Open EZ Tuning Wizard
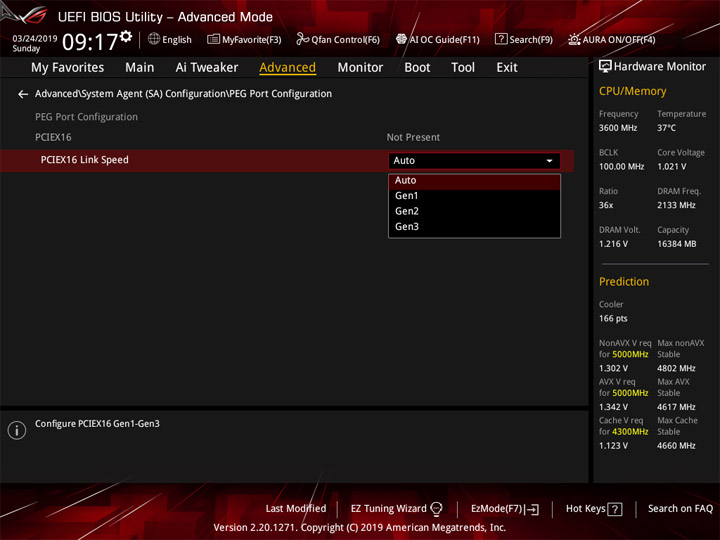Image resolution: width=720 pixels, height=540 pixels. tap(396, 509)
